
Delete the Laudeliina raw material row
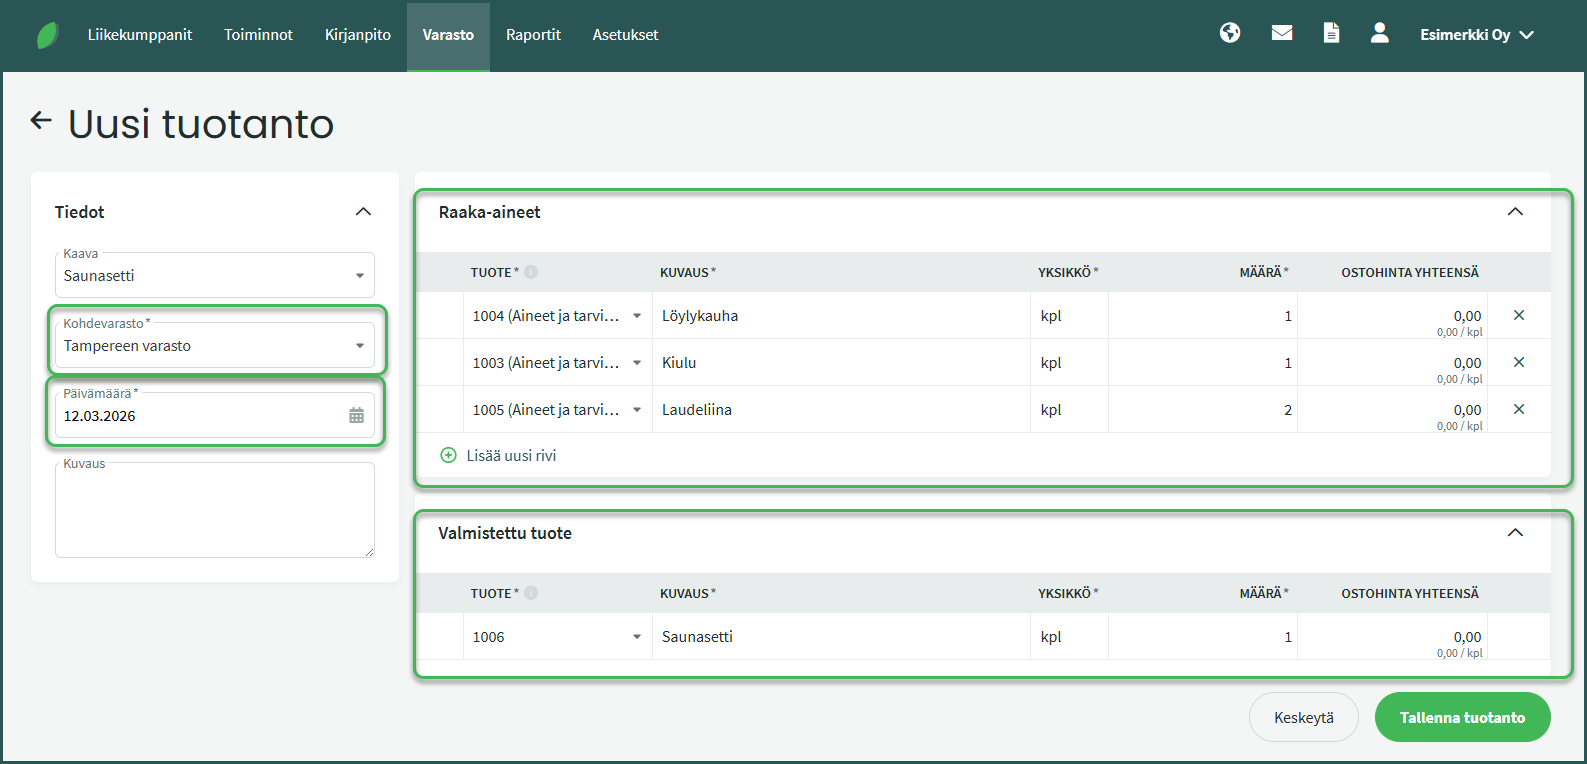pyautogui.click(x=1518, y=409)
